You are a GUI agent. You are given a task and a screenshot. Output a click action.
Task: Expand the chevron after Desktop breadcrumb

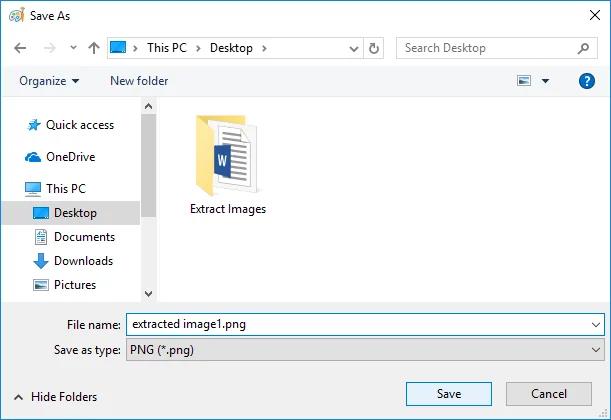[265, 48]
